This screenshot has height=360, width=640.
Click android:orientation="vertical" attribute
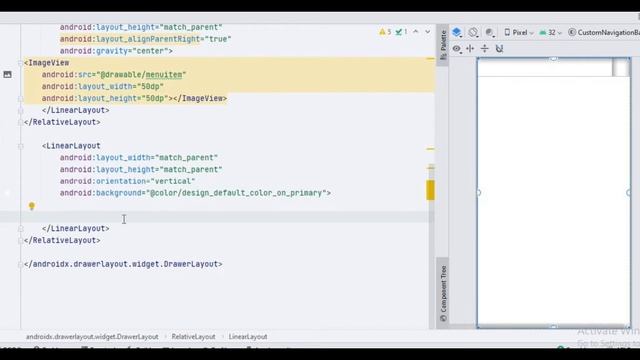(x=127, y=181)
